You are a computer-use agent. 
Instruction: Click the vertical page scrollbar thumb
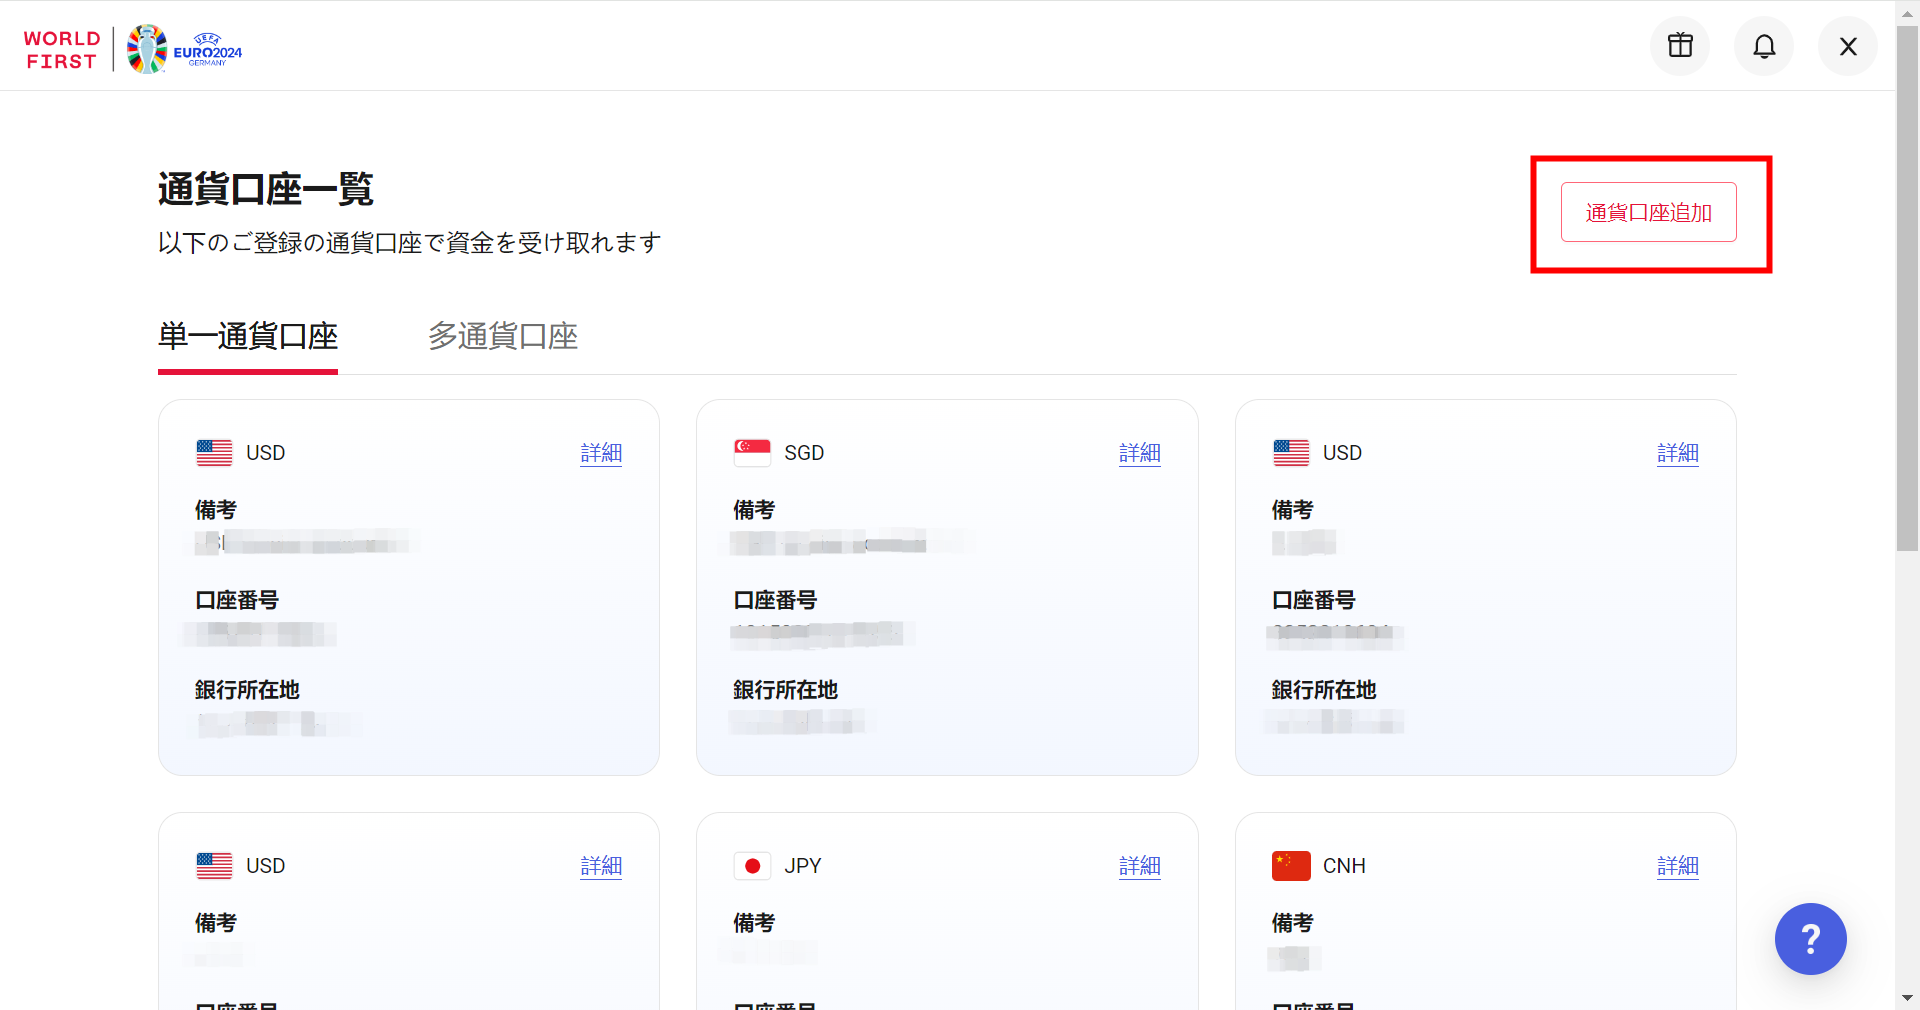click(1907, 290)
